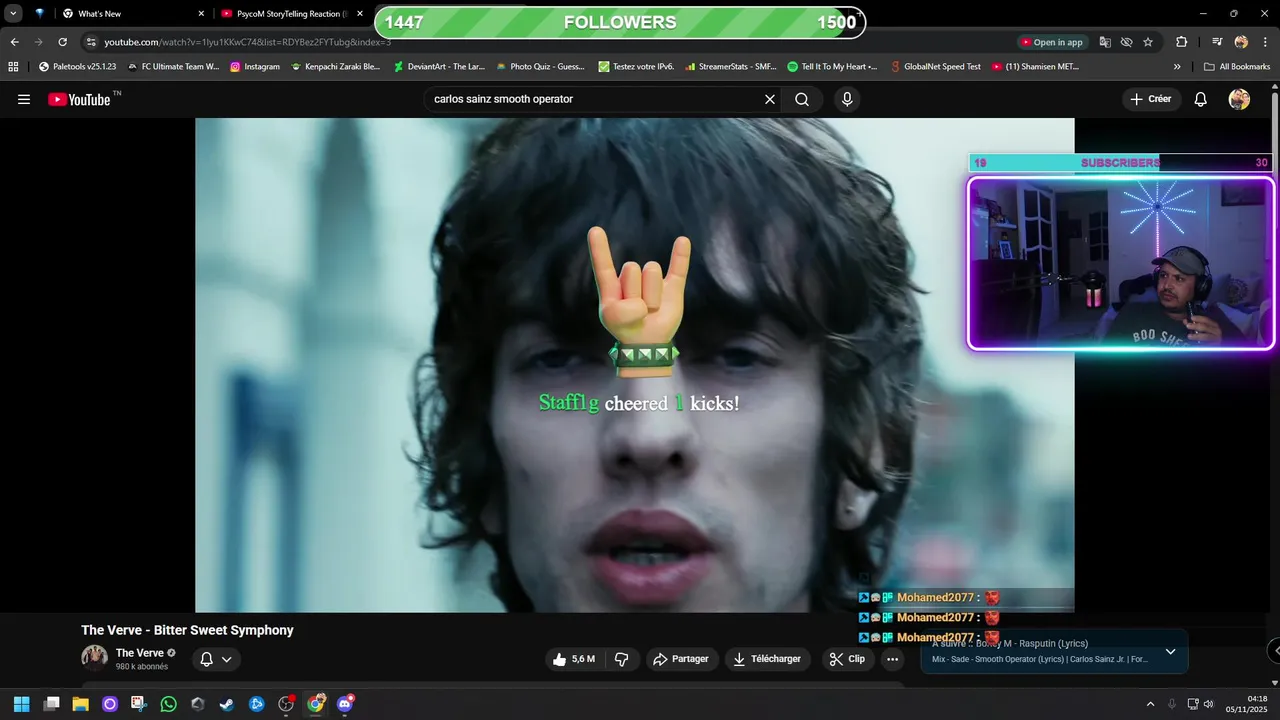Click Open in app in address bar
Viewport: 1280px width, 720px height.
(1051, 42)
